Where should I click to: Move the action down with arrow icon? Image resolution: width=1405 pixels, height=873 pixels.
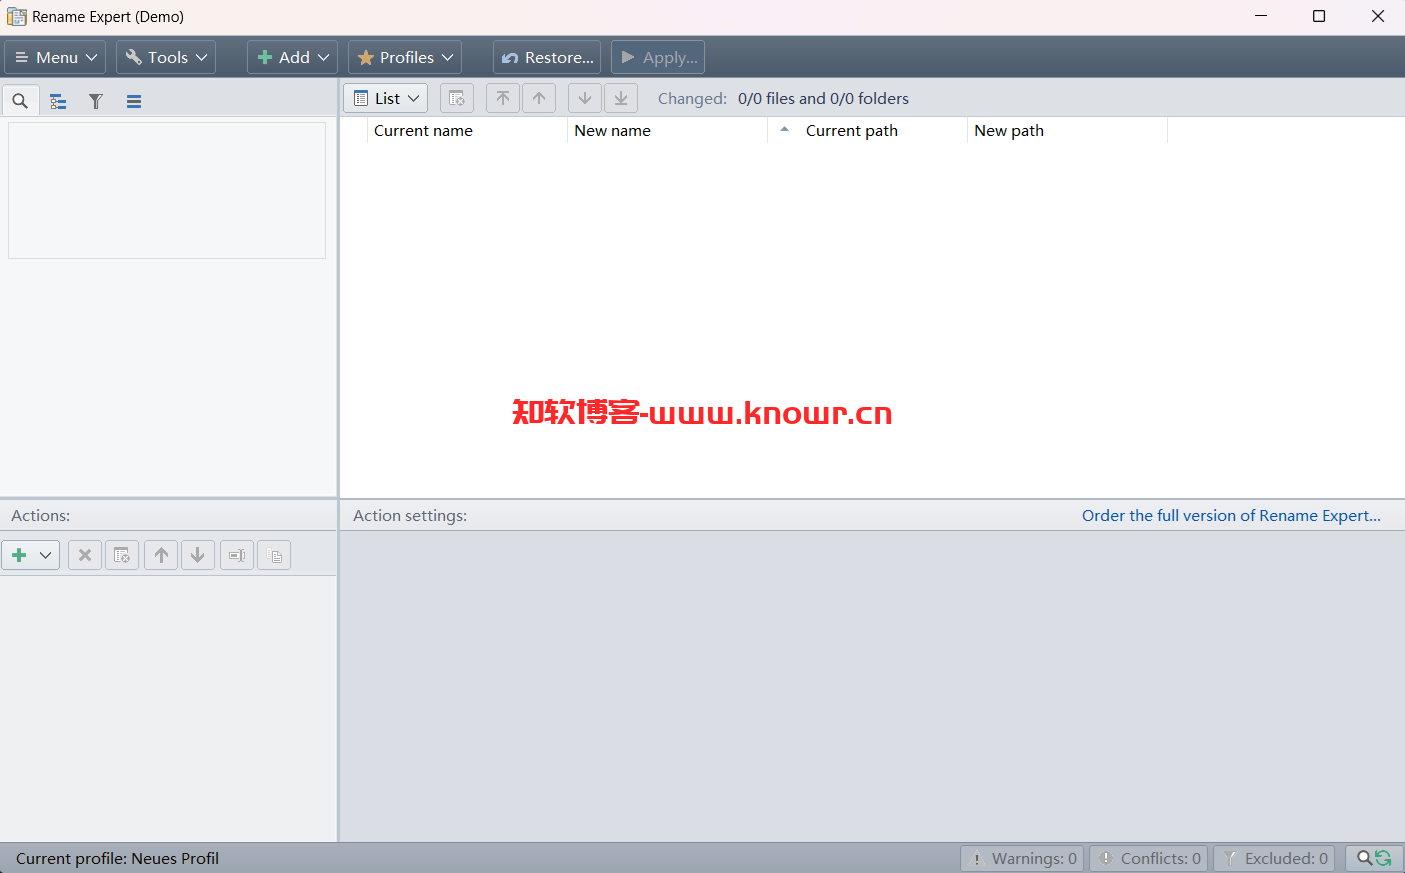[x=198, y=555]
